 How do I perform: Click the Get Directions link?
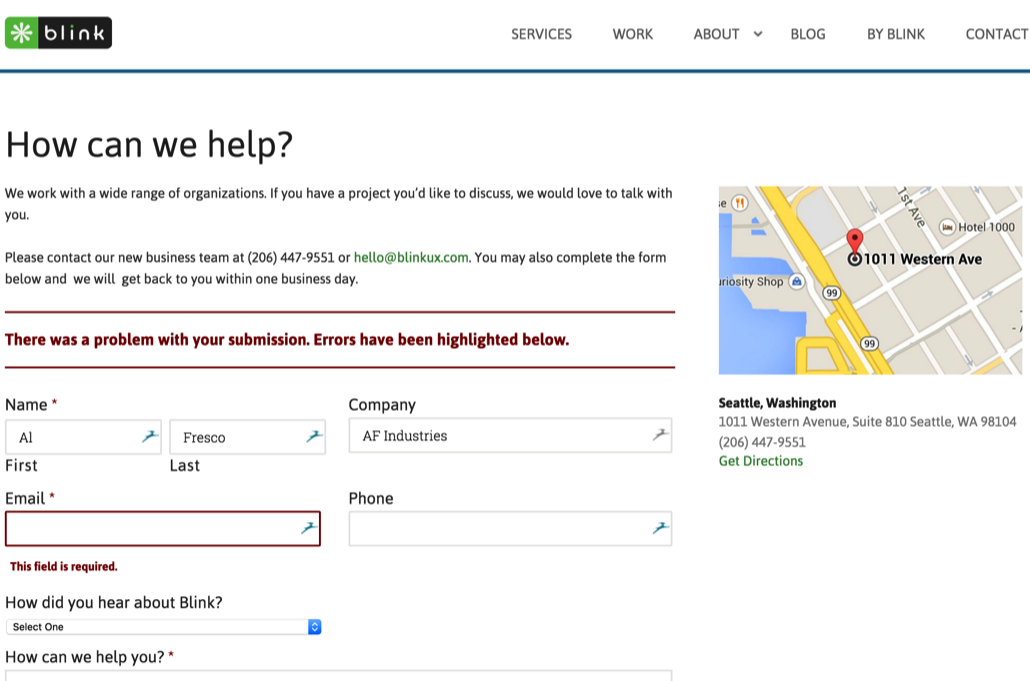click(761, 461)
